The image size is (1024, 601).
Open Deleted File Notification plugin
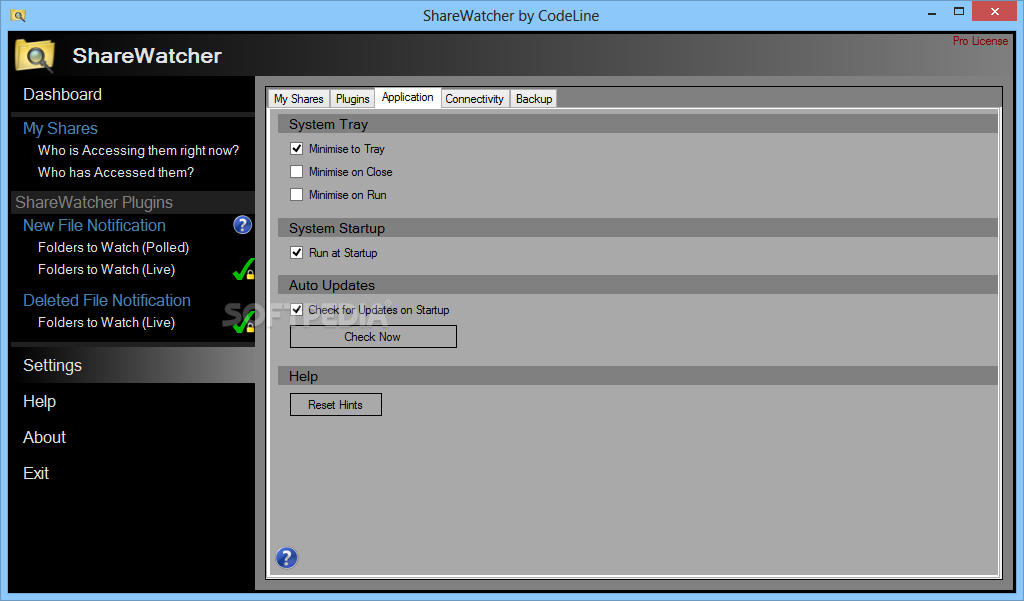[106, 300]
